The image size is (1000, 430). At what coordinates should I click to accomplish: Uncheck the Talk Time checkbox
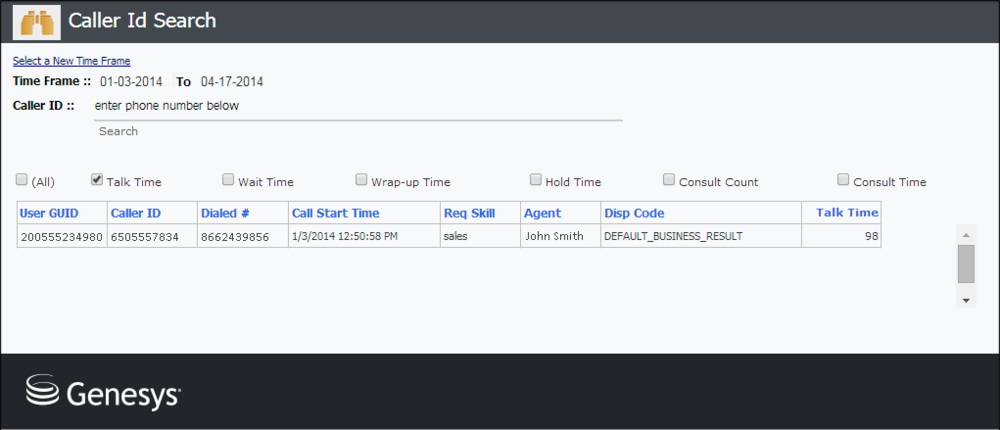pyautogui.click(x=97, y=180)
